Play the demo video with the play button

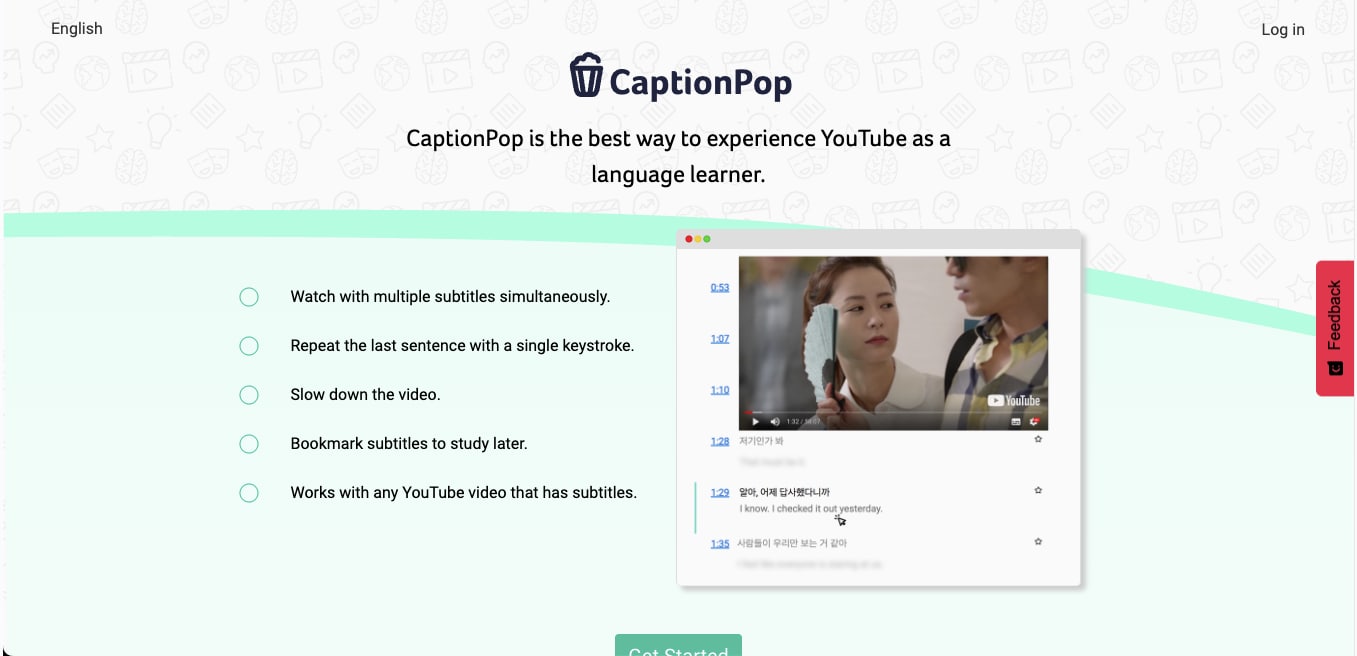tap(756, 422)
